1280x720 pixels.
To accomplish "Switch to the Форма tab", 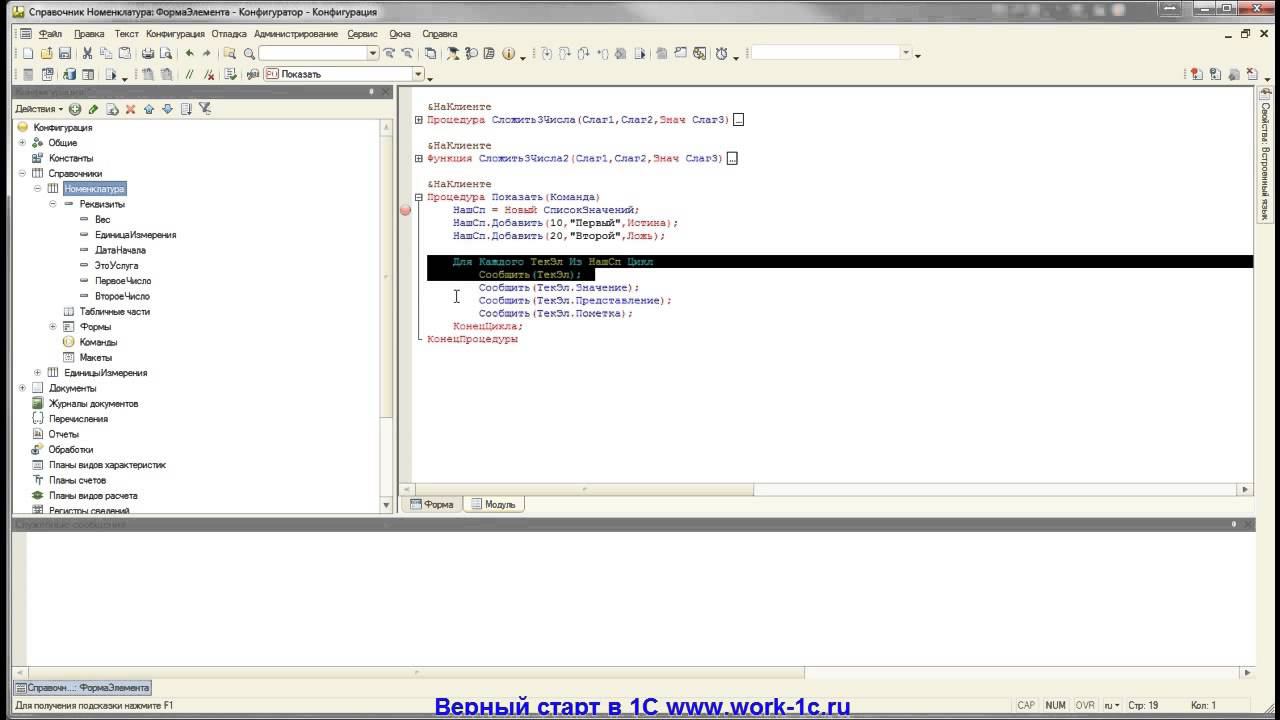I will coord(432,505).
